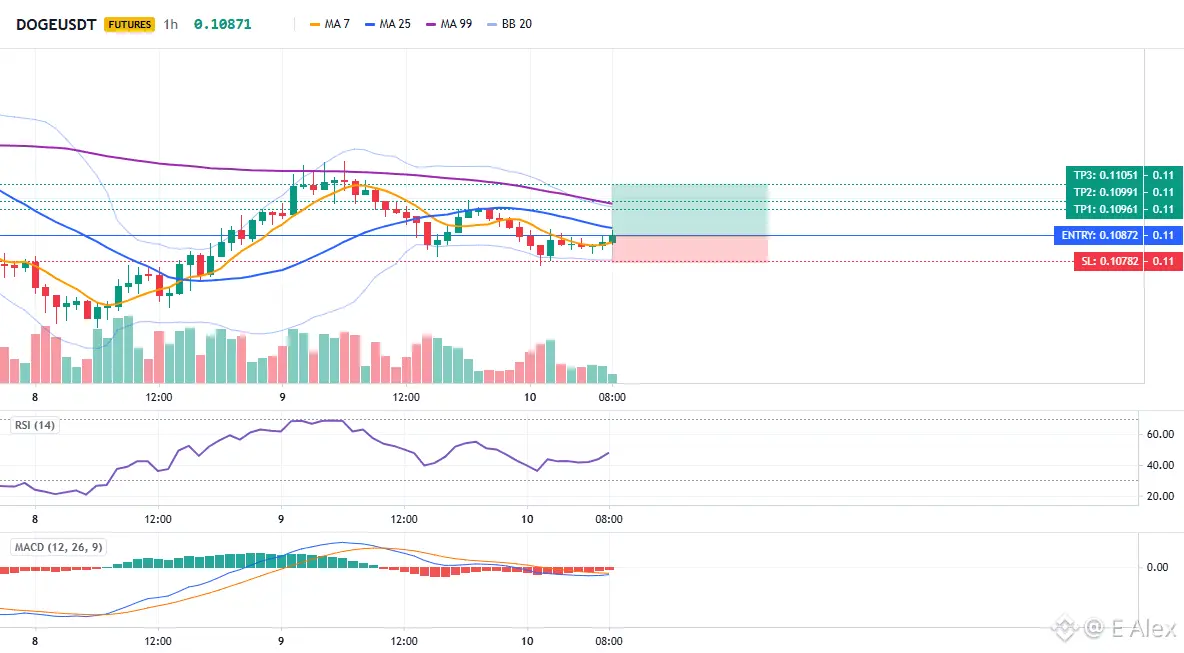Viewport: 1184px width, 653px height.
Task: Click the TP3: 0.11051 label
Action: click(1105, 175)
